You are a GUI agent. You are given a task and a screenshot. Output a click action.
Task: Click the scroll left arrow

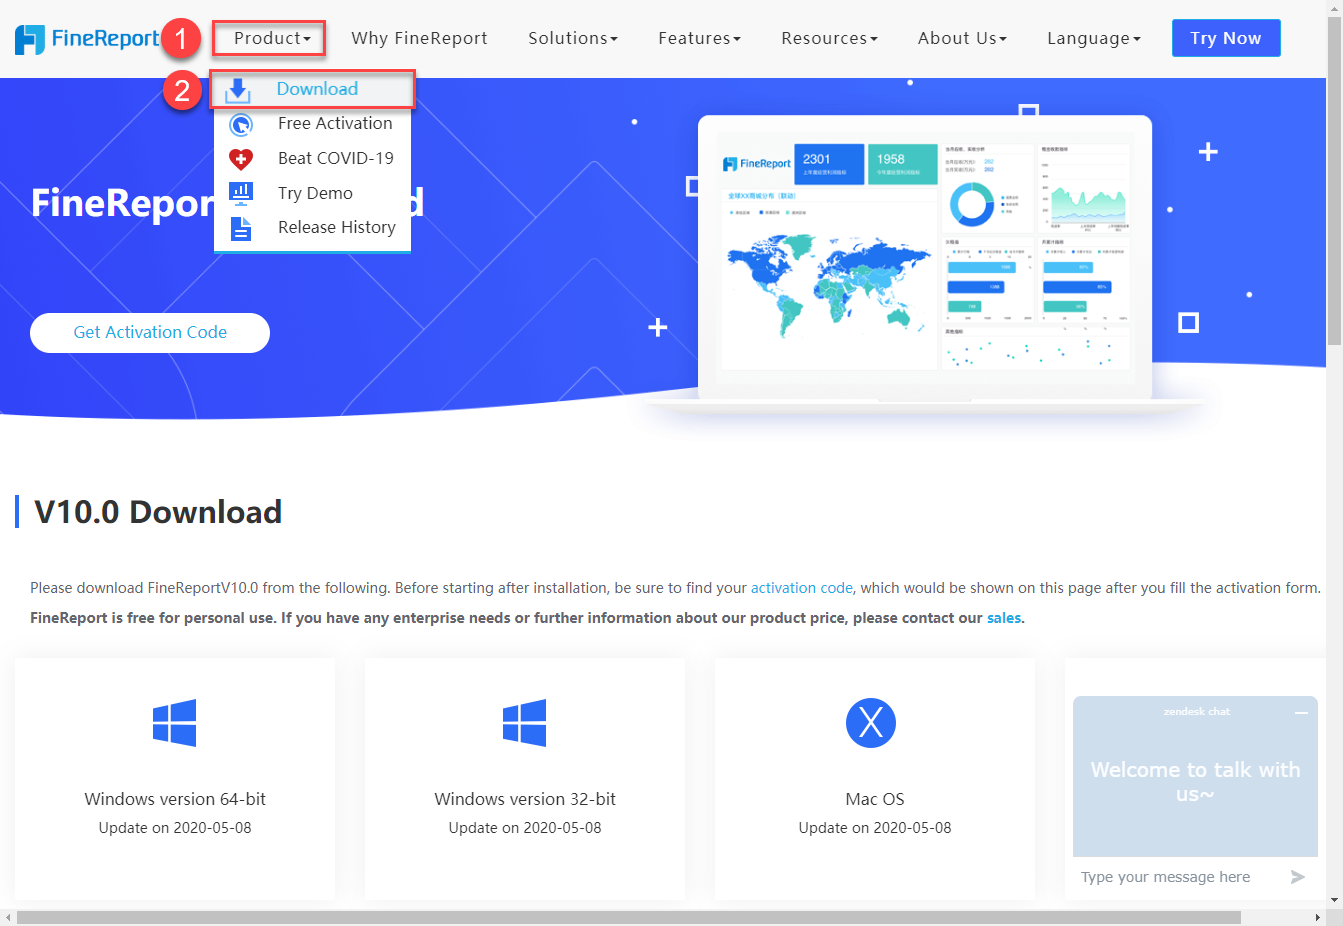coord(8,917)
